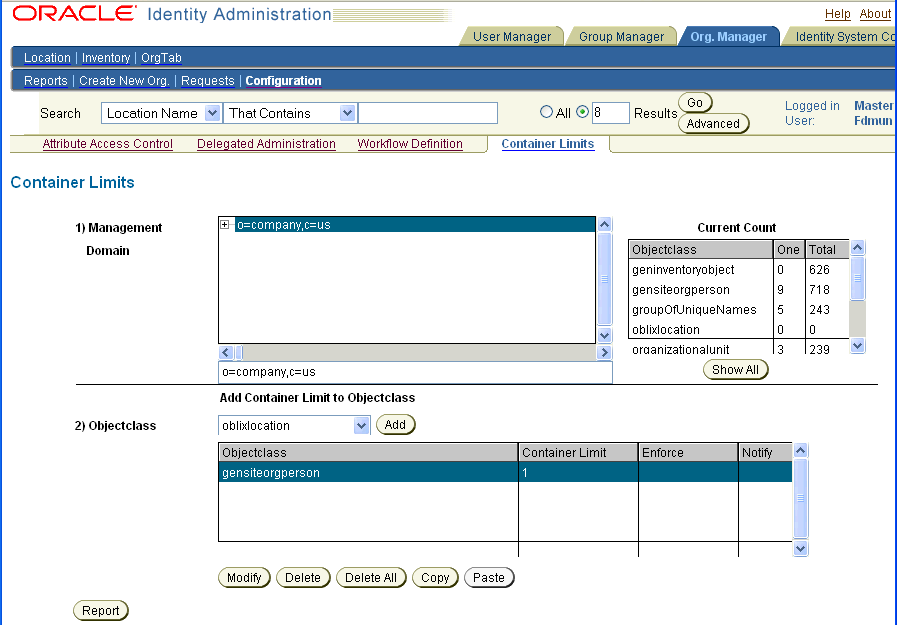Click domain tree scroll right arrow
This screenshot has width=897, height=625.
point(604,352)
